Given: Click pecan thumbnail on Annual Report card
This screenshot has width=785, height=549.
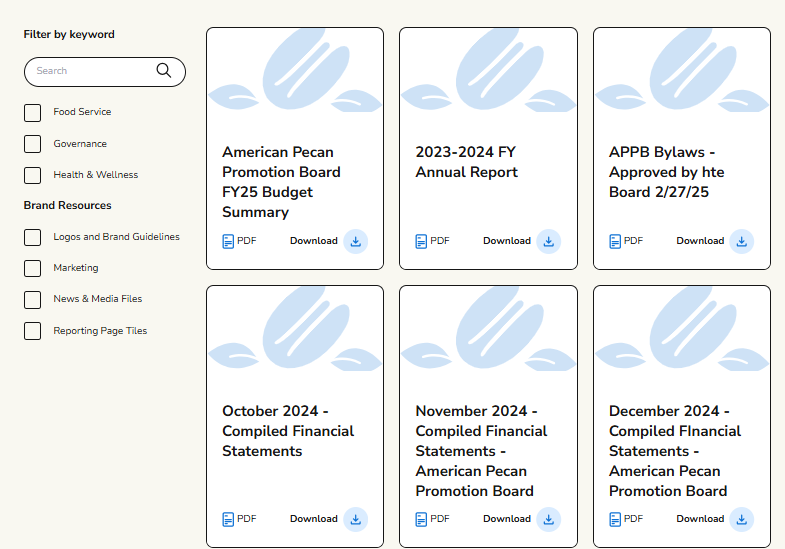Looking at the screenshot, I should pos(488,70).
